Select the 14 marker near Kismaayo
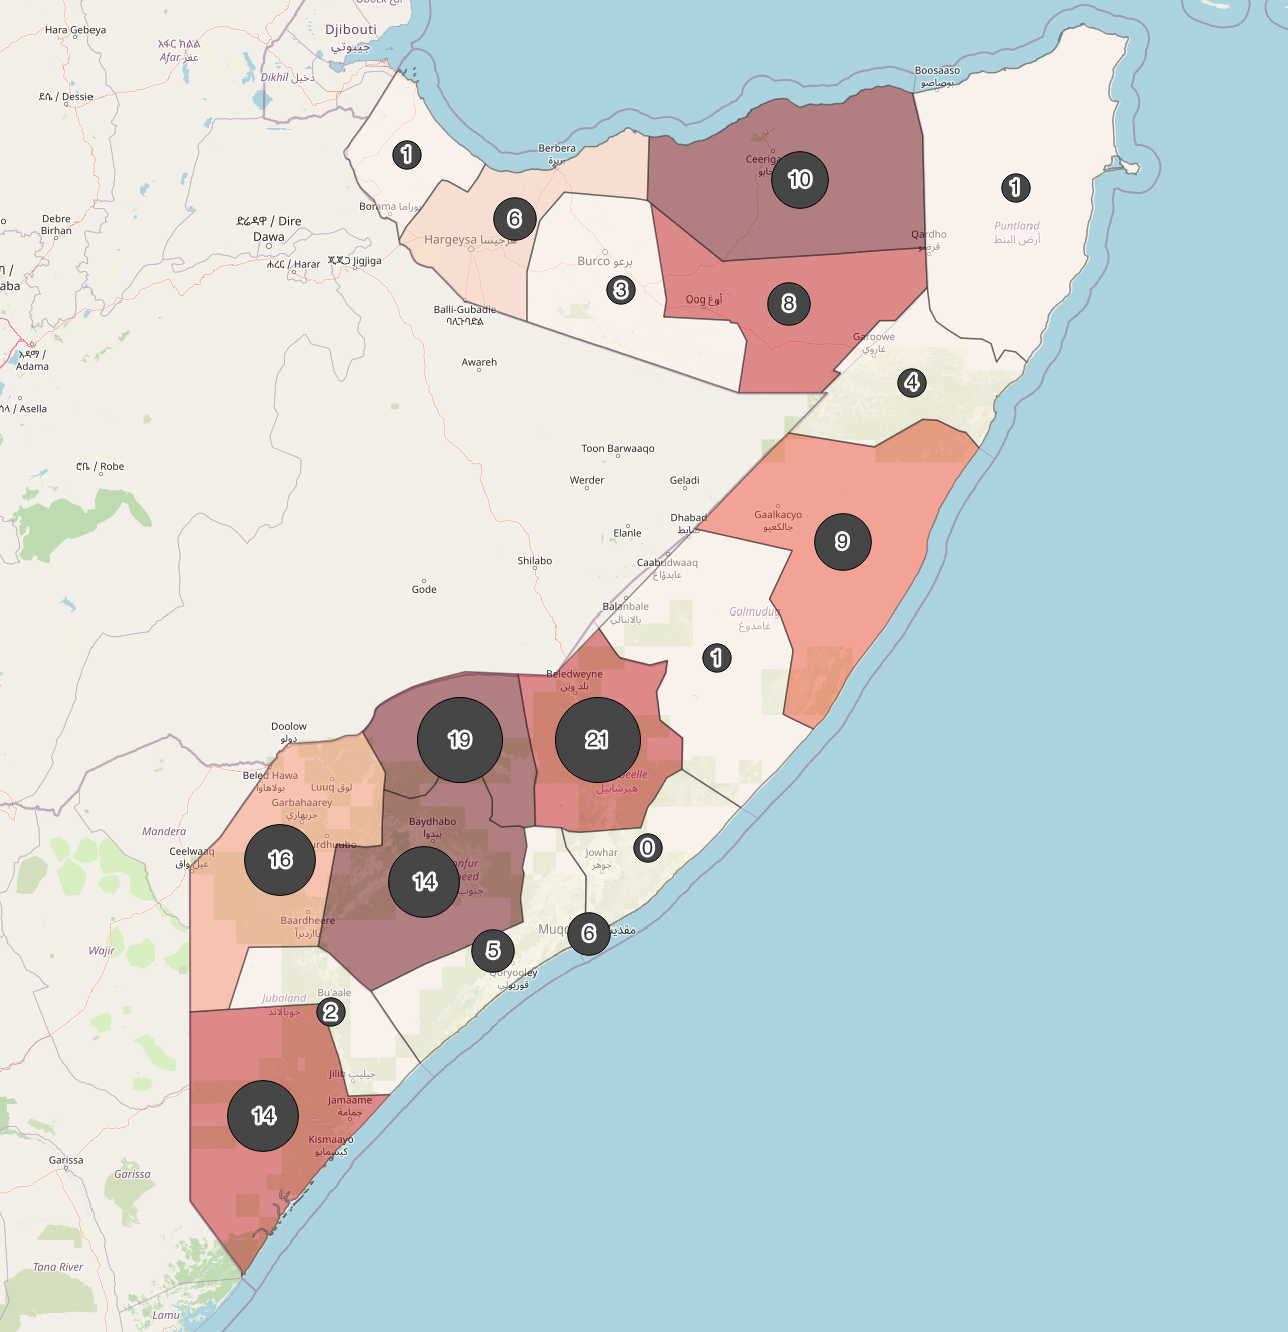Screen dimensions: 1288x1332 click(263, 1116)
